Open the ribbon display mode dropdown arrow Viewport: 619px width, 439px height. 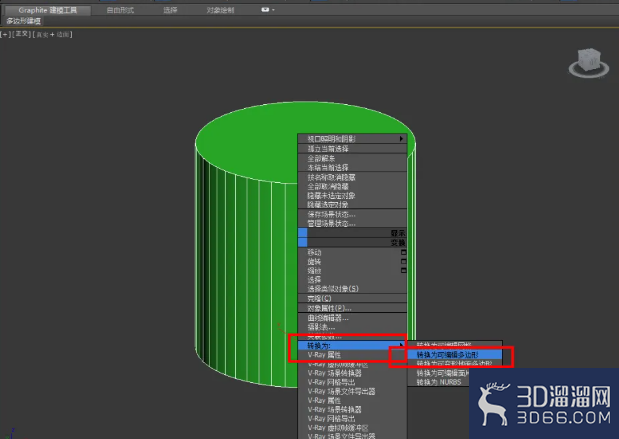tap(273, 10)
